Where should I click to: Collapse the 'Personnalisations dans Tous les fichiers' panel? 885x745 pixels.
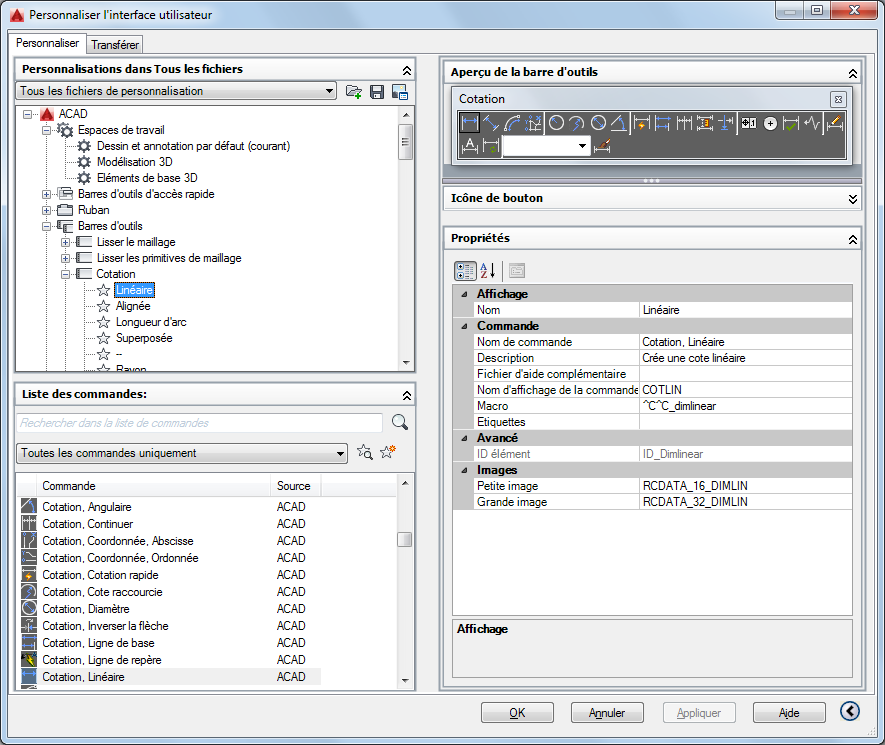click(406, 70)
